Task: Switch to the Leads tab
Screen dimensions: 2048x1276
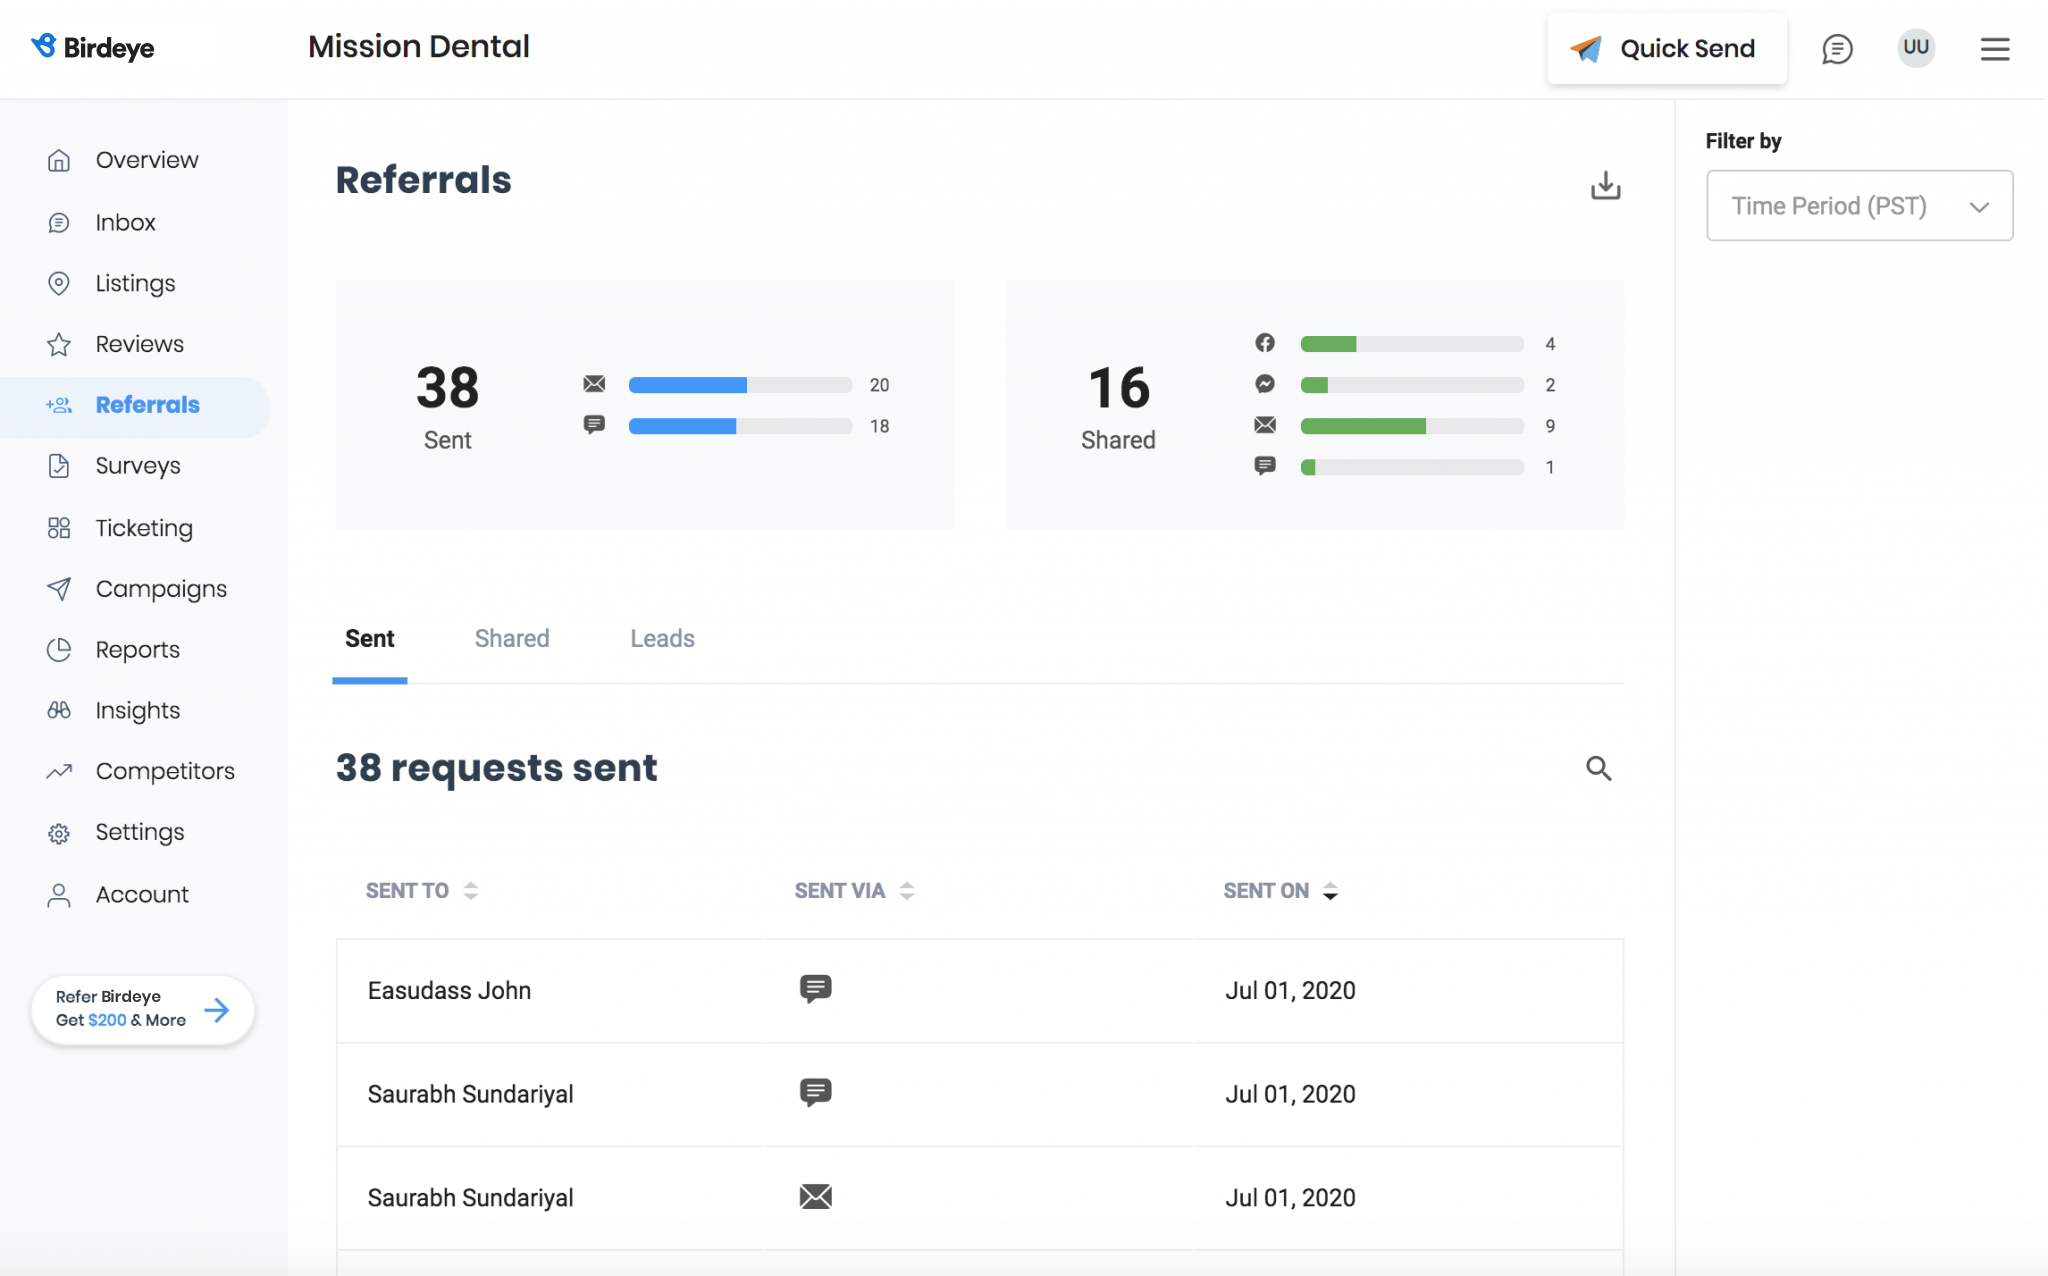Action: pyautogui.click(x=662, y=638)
